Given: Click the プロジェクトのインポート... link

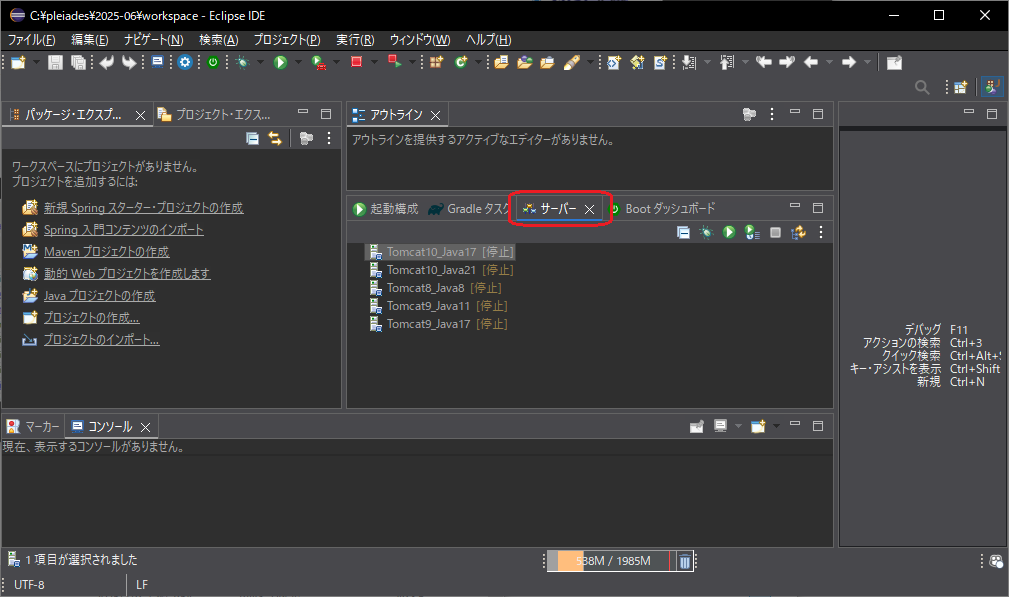Looking at the screenshot, I should [101, 340].
